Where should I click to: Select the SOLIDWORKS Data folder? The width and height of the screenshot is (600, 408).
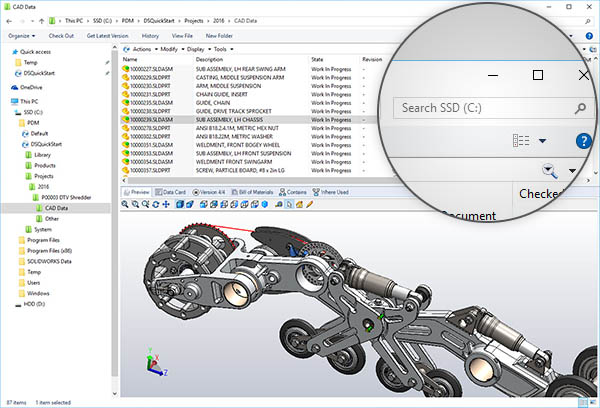pyautogui.click(x=45, y=261)
